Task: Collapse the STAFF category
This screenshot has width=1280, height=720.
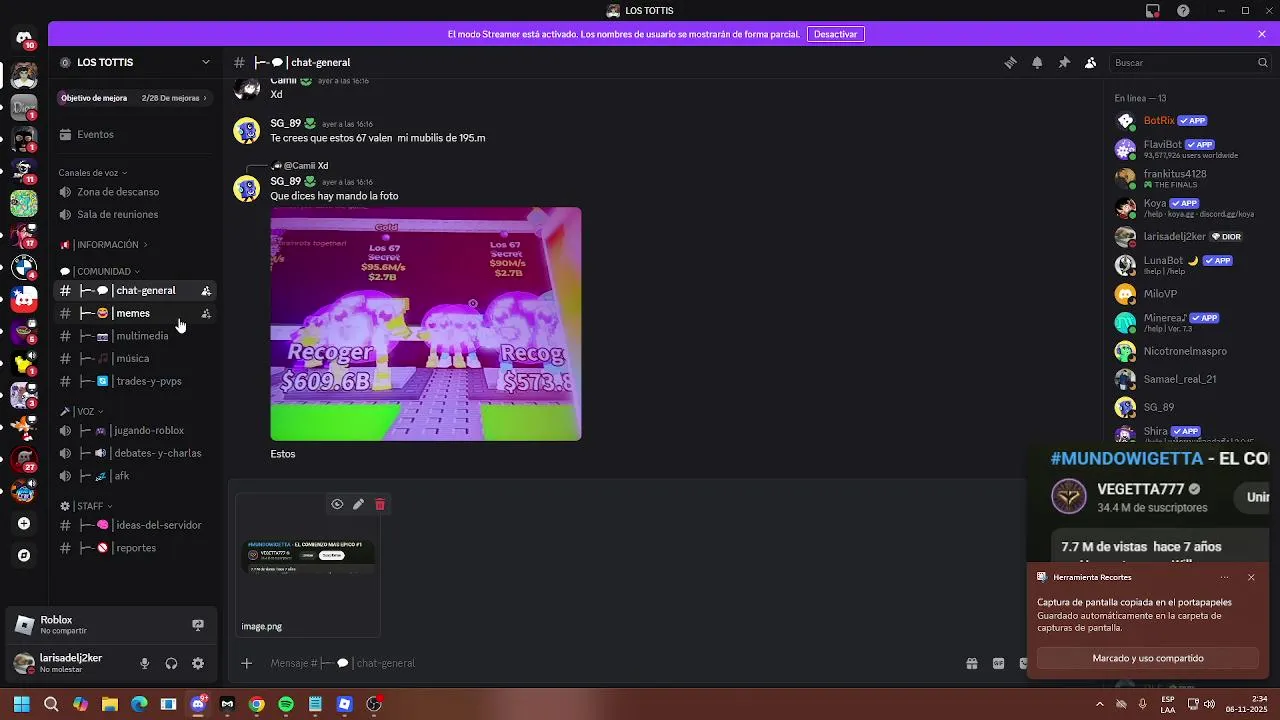Action: (x=86, y=506)
